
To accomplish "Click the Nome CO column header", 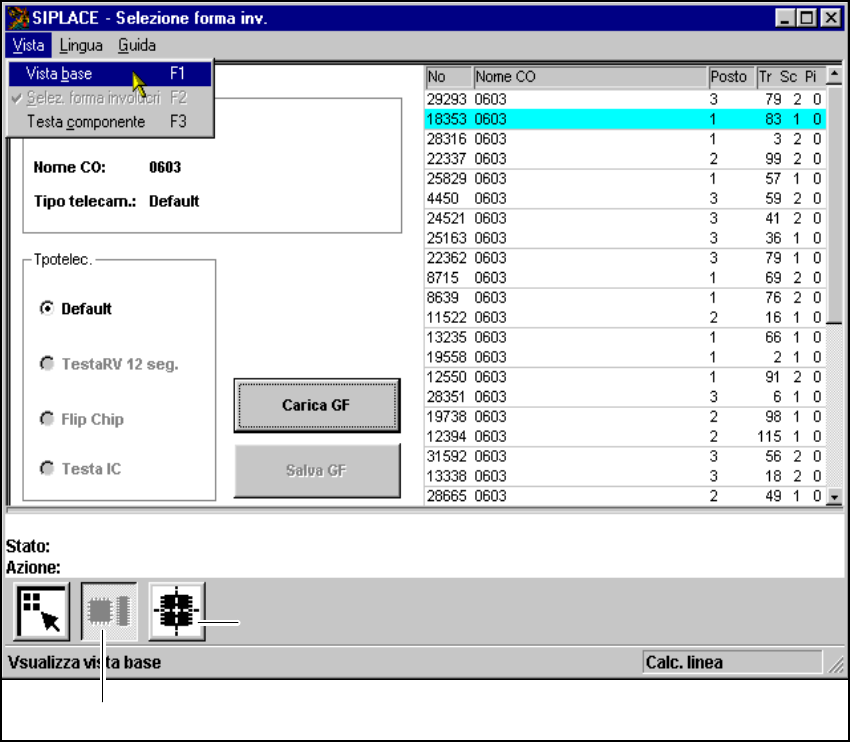I will (590, 77).
